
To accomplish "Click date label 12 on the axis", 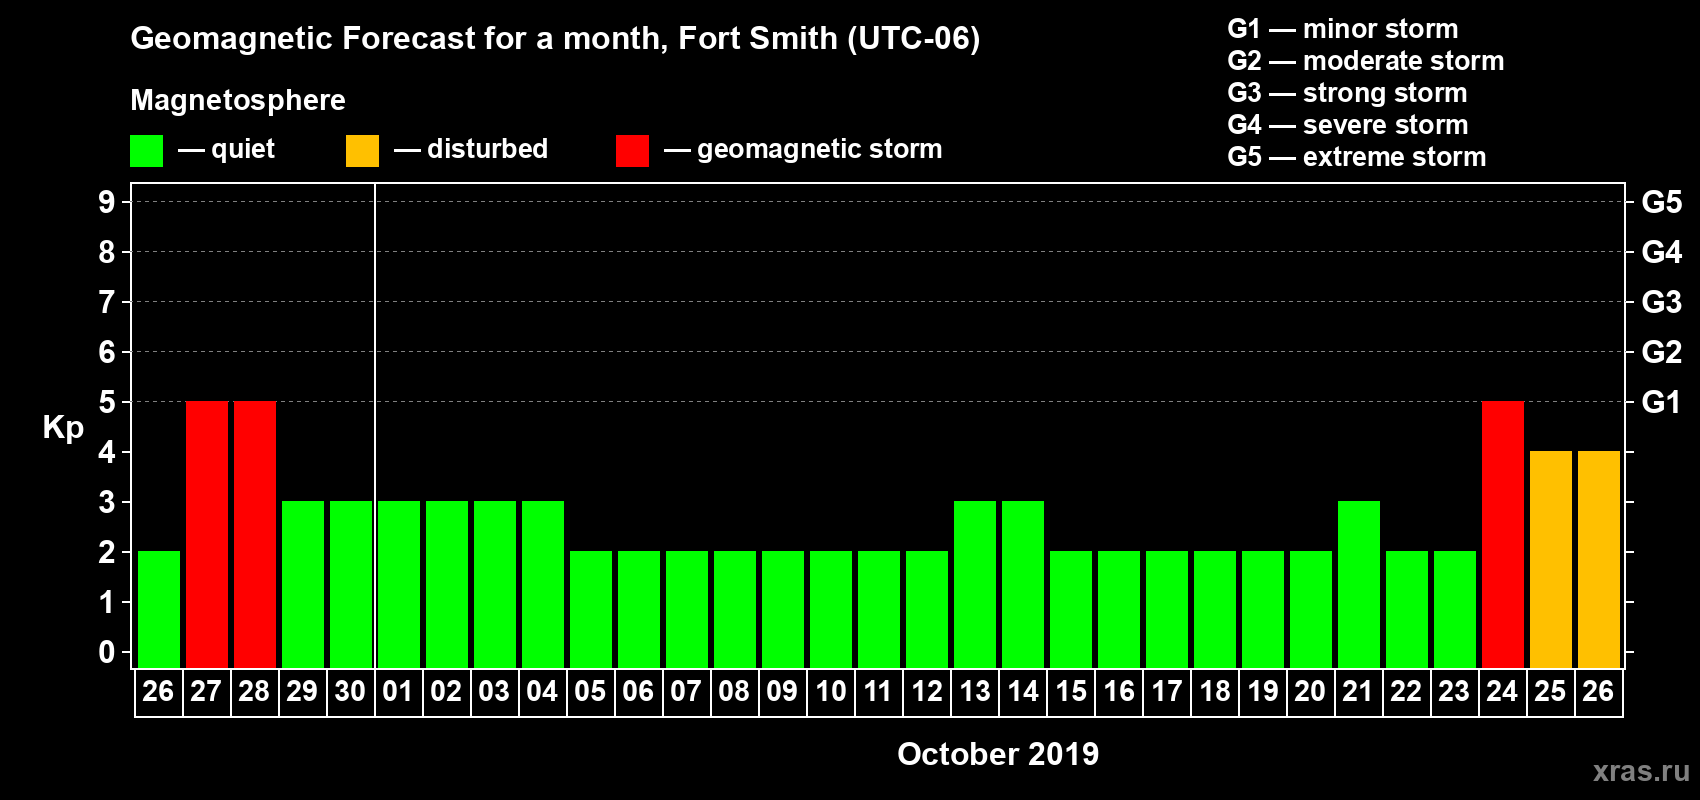I will (927, 692).
